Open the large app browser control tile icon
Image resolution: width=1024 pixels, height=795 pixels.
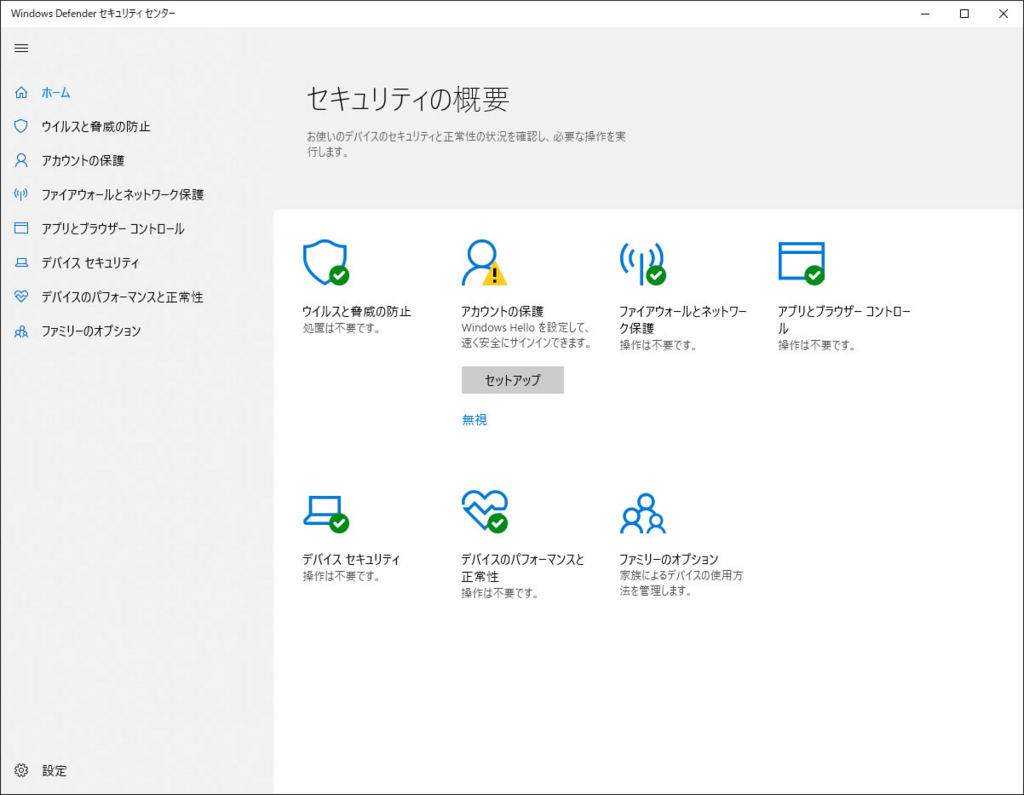tap(801, 263)
